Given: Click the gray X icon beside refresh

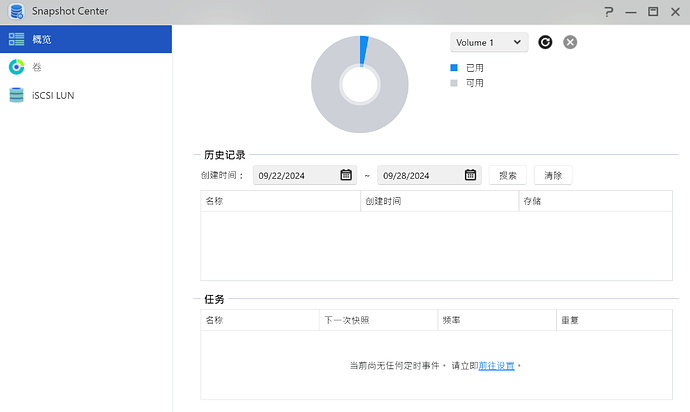Looking at the screenshot, I should [570, 42].
